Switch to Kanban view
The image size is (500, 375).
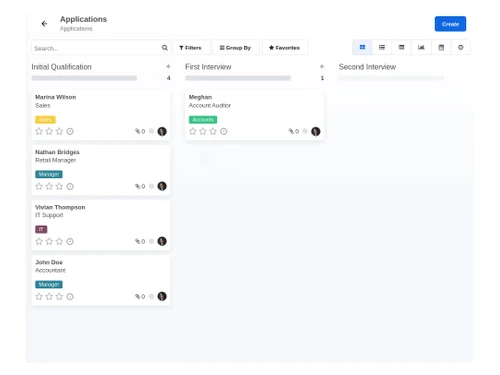click(362, 47)
